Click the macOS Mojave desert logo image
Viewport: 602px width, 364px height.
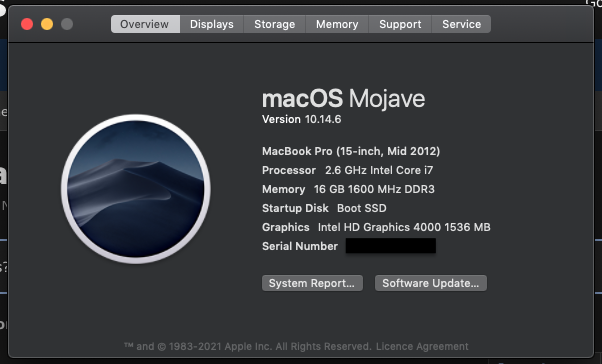click(x=136, y=189)
